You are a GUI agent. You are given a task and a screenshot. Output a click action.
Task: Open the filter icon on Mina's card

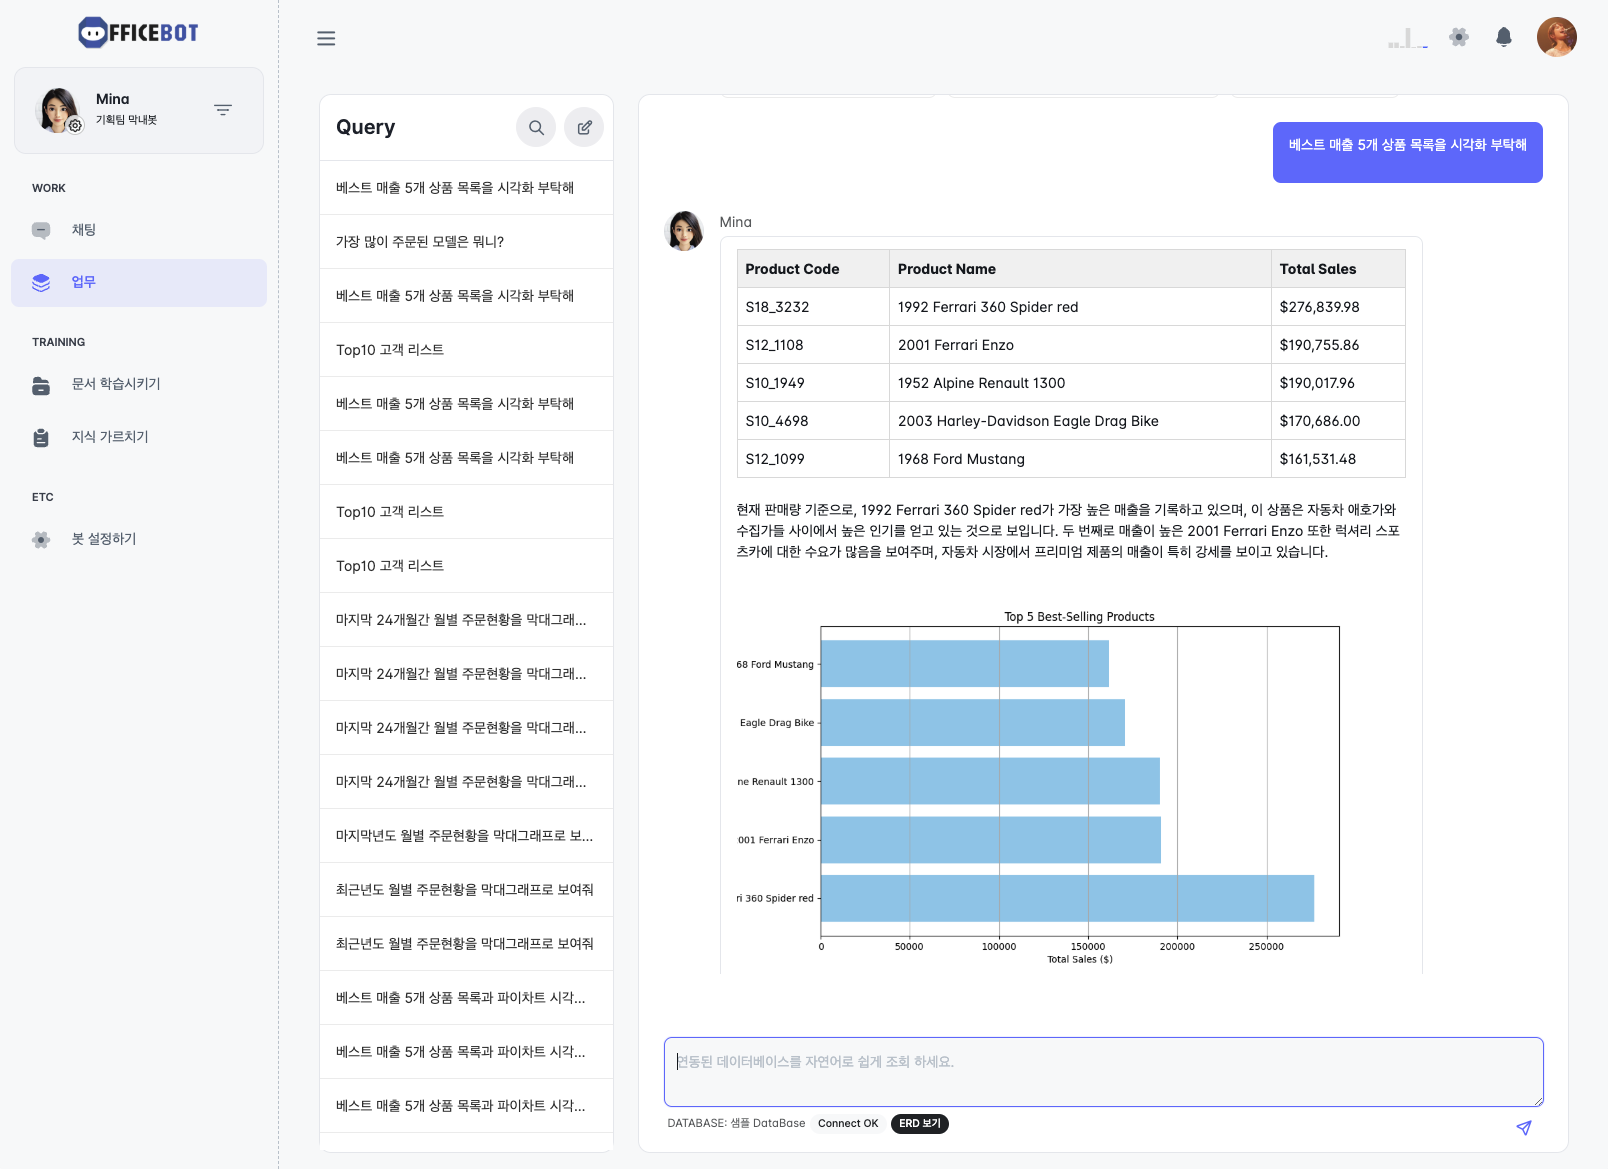[x=223, y=110]
